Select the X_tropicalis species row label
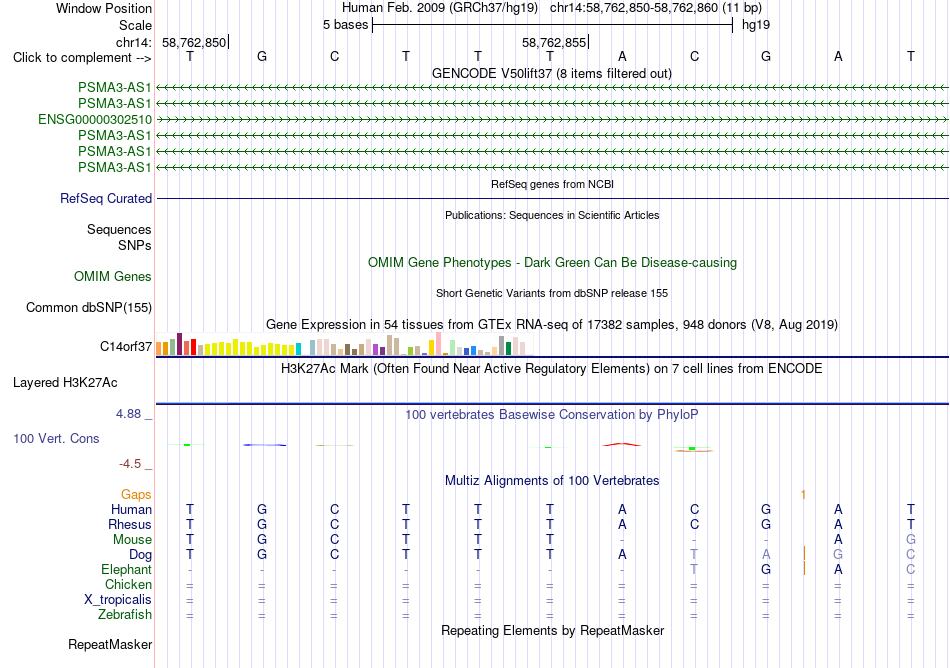Image resolution: width=950 pixels, height=668 pixels. point(118,600)
